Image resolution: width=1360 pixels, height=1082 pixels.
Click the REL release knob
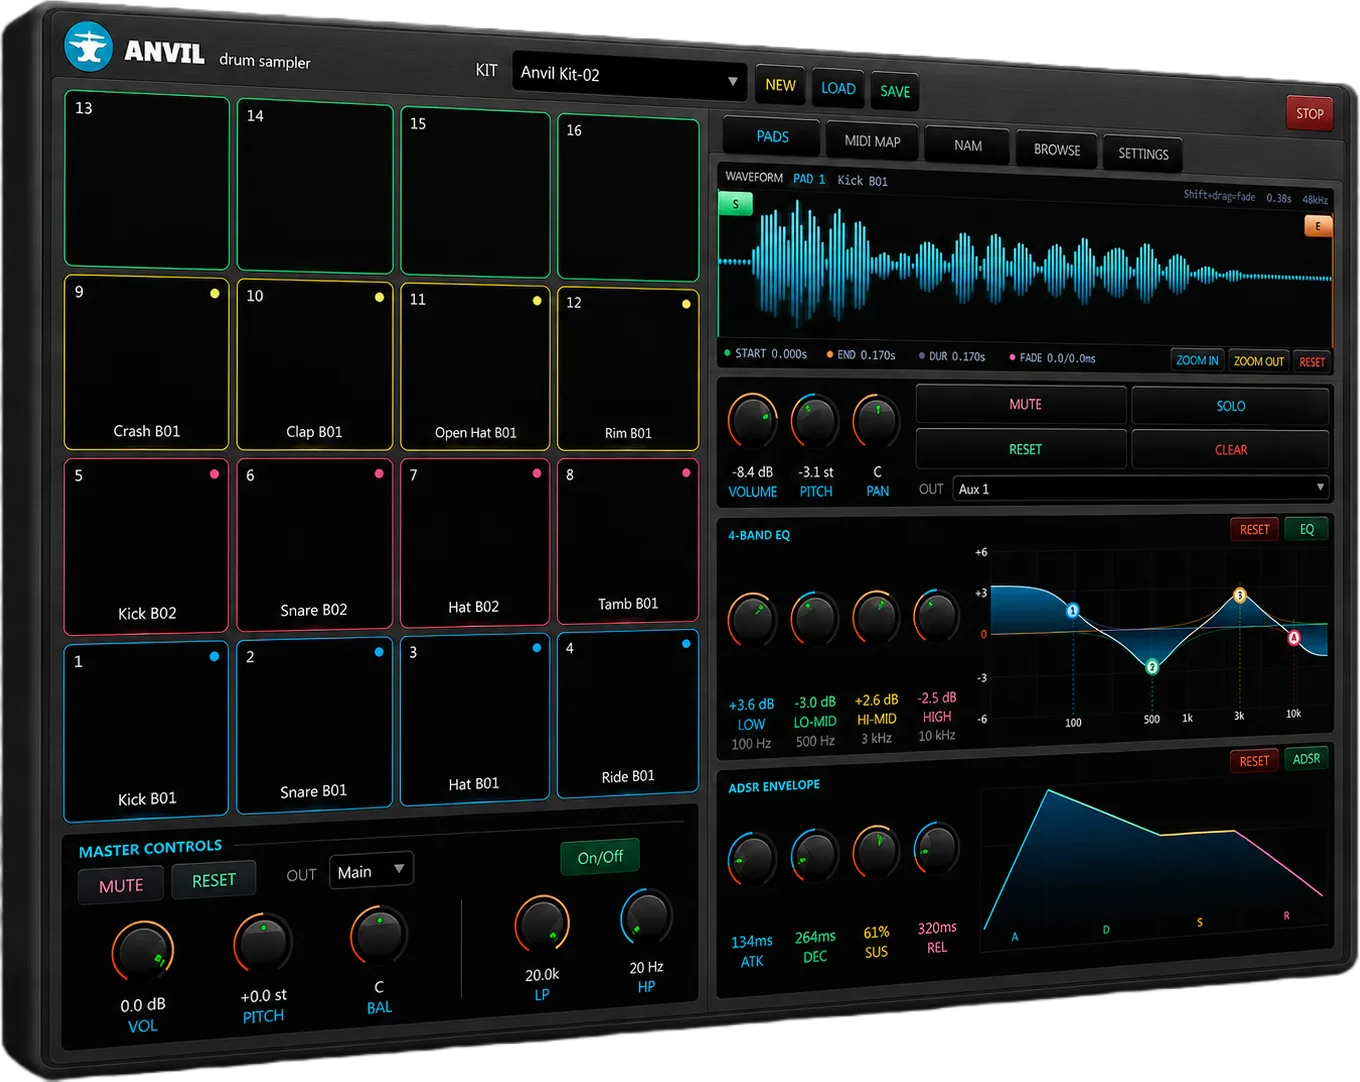(937, 849)
